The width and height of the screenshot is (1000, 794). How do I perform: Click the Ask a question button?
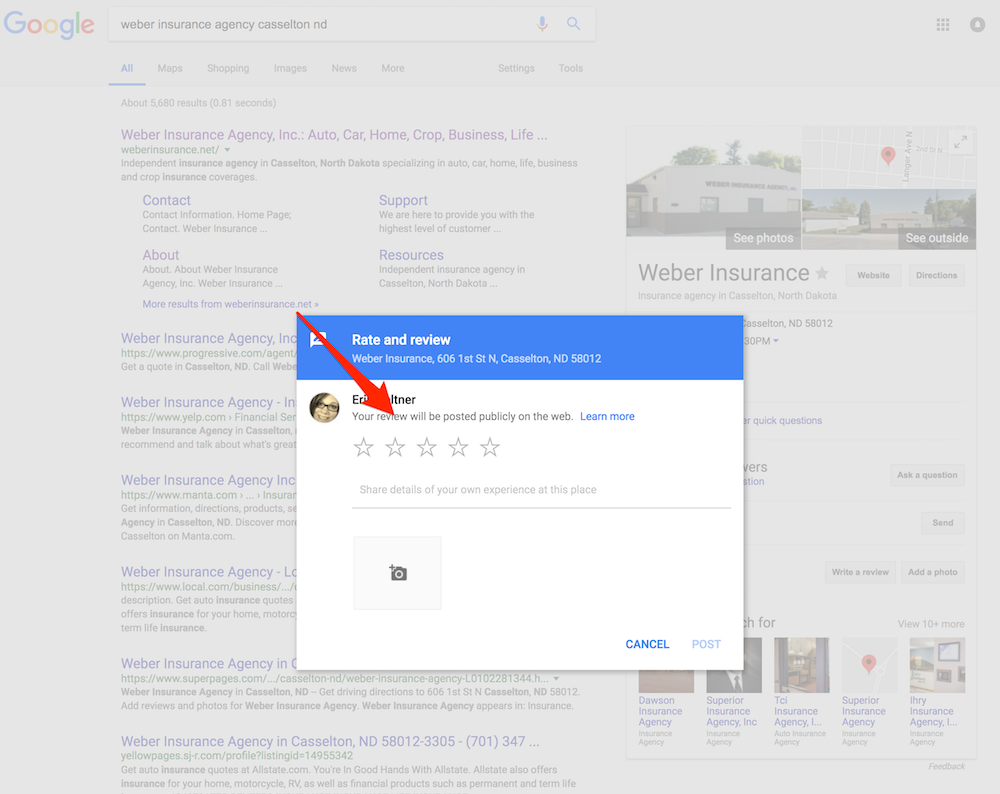927,475
